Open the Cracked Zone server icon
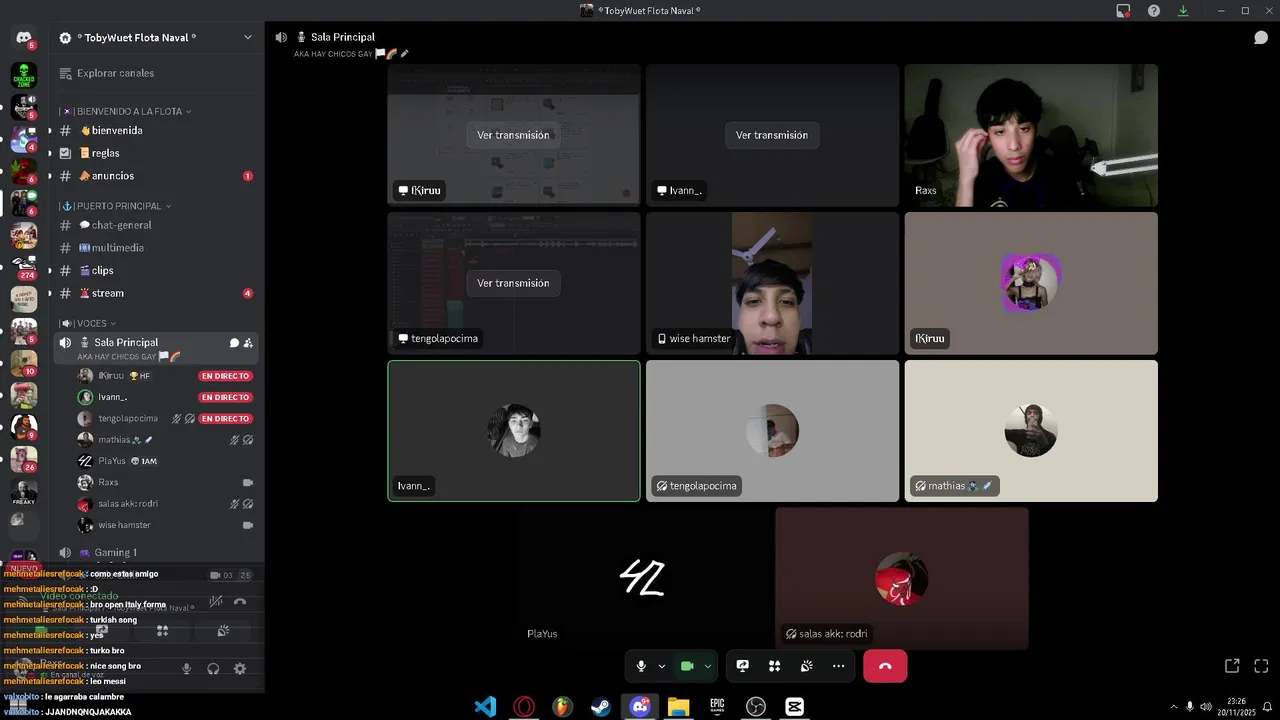Screen dimensions: 1280x720 pos(24,75)
